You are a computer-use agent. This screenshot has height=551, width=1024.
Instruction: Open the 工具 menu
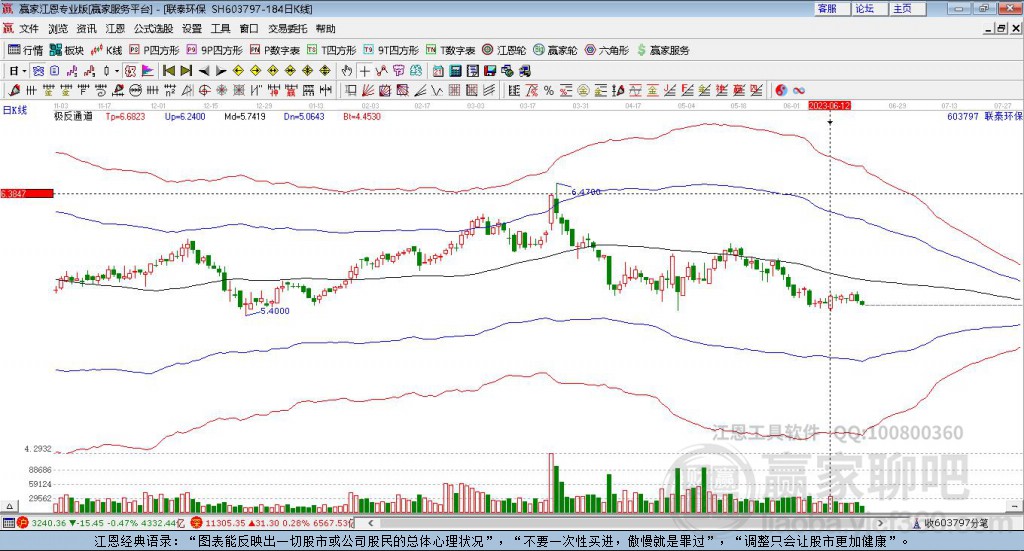click(221, 29)
